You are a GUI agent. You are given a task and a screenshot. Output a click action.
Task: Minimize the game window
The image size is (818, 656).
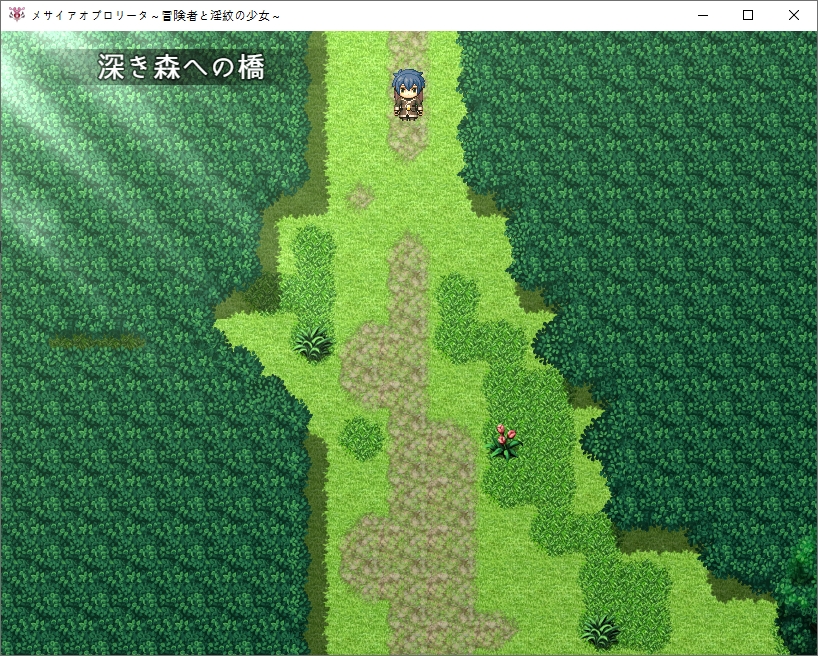(703, 15)
